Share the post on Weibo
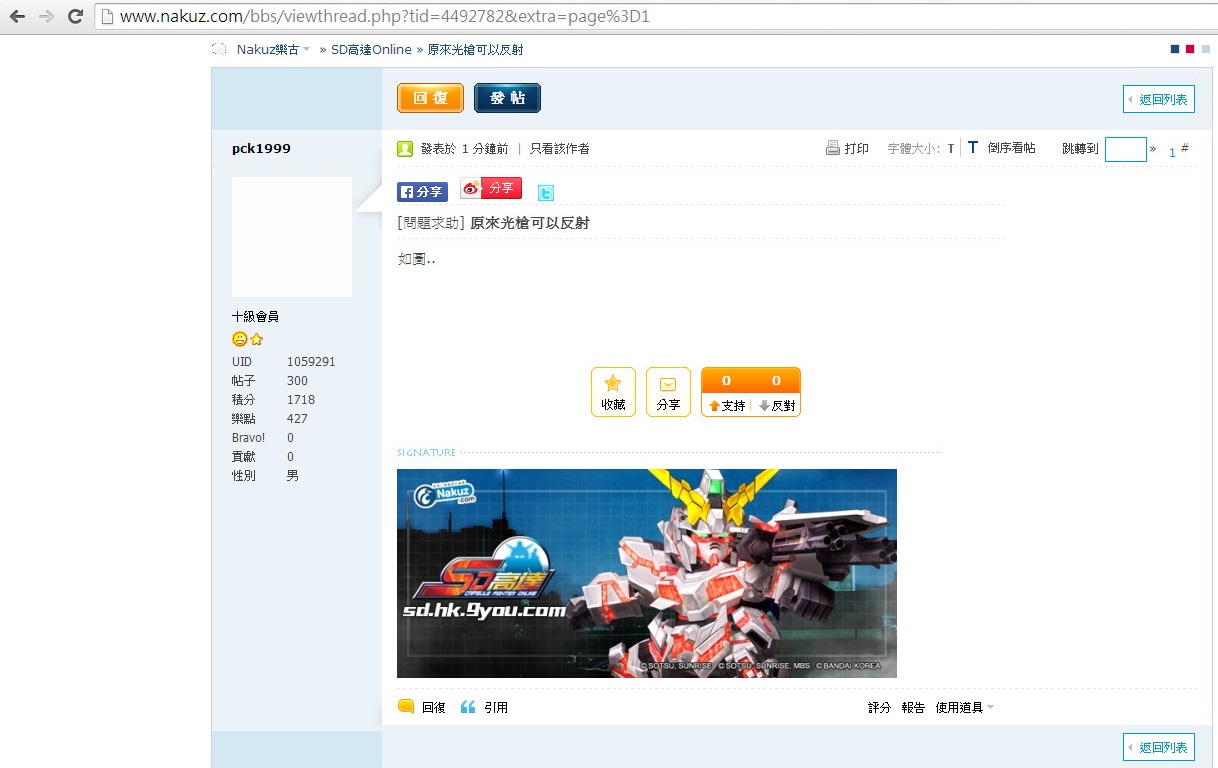This screenshot has width=1218, height=768. [491, 188]
